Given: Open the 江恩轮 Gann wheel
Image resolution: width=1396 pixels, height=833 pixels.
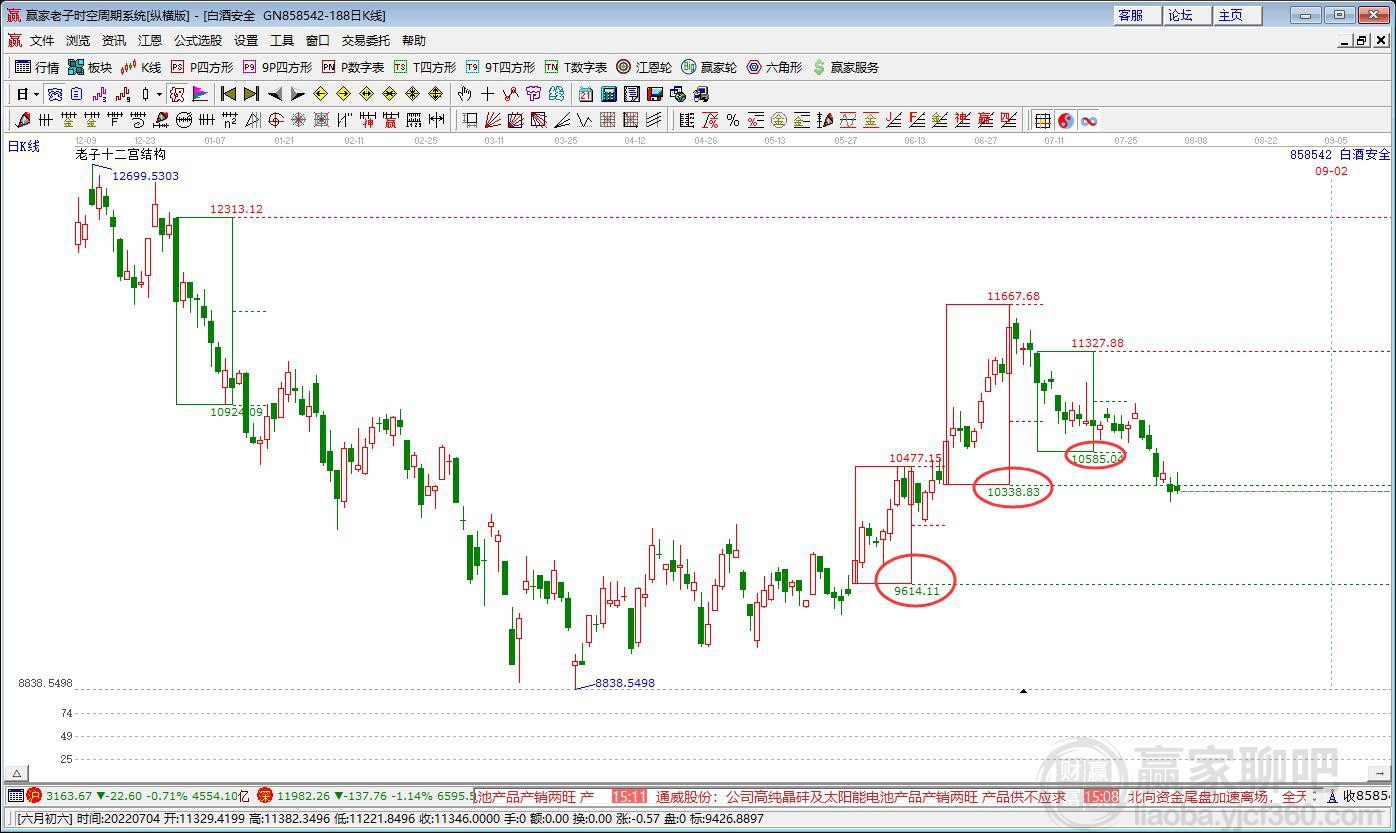Looking at the screenshot, I should coord(644,67).
